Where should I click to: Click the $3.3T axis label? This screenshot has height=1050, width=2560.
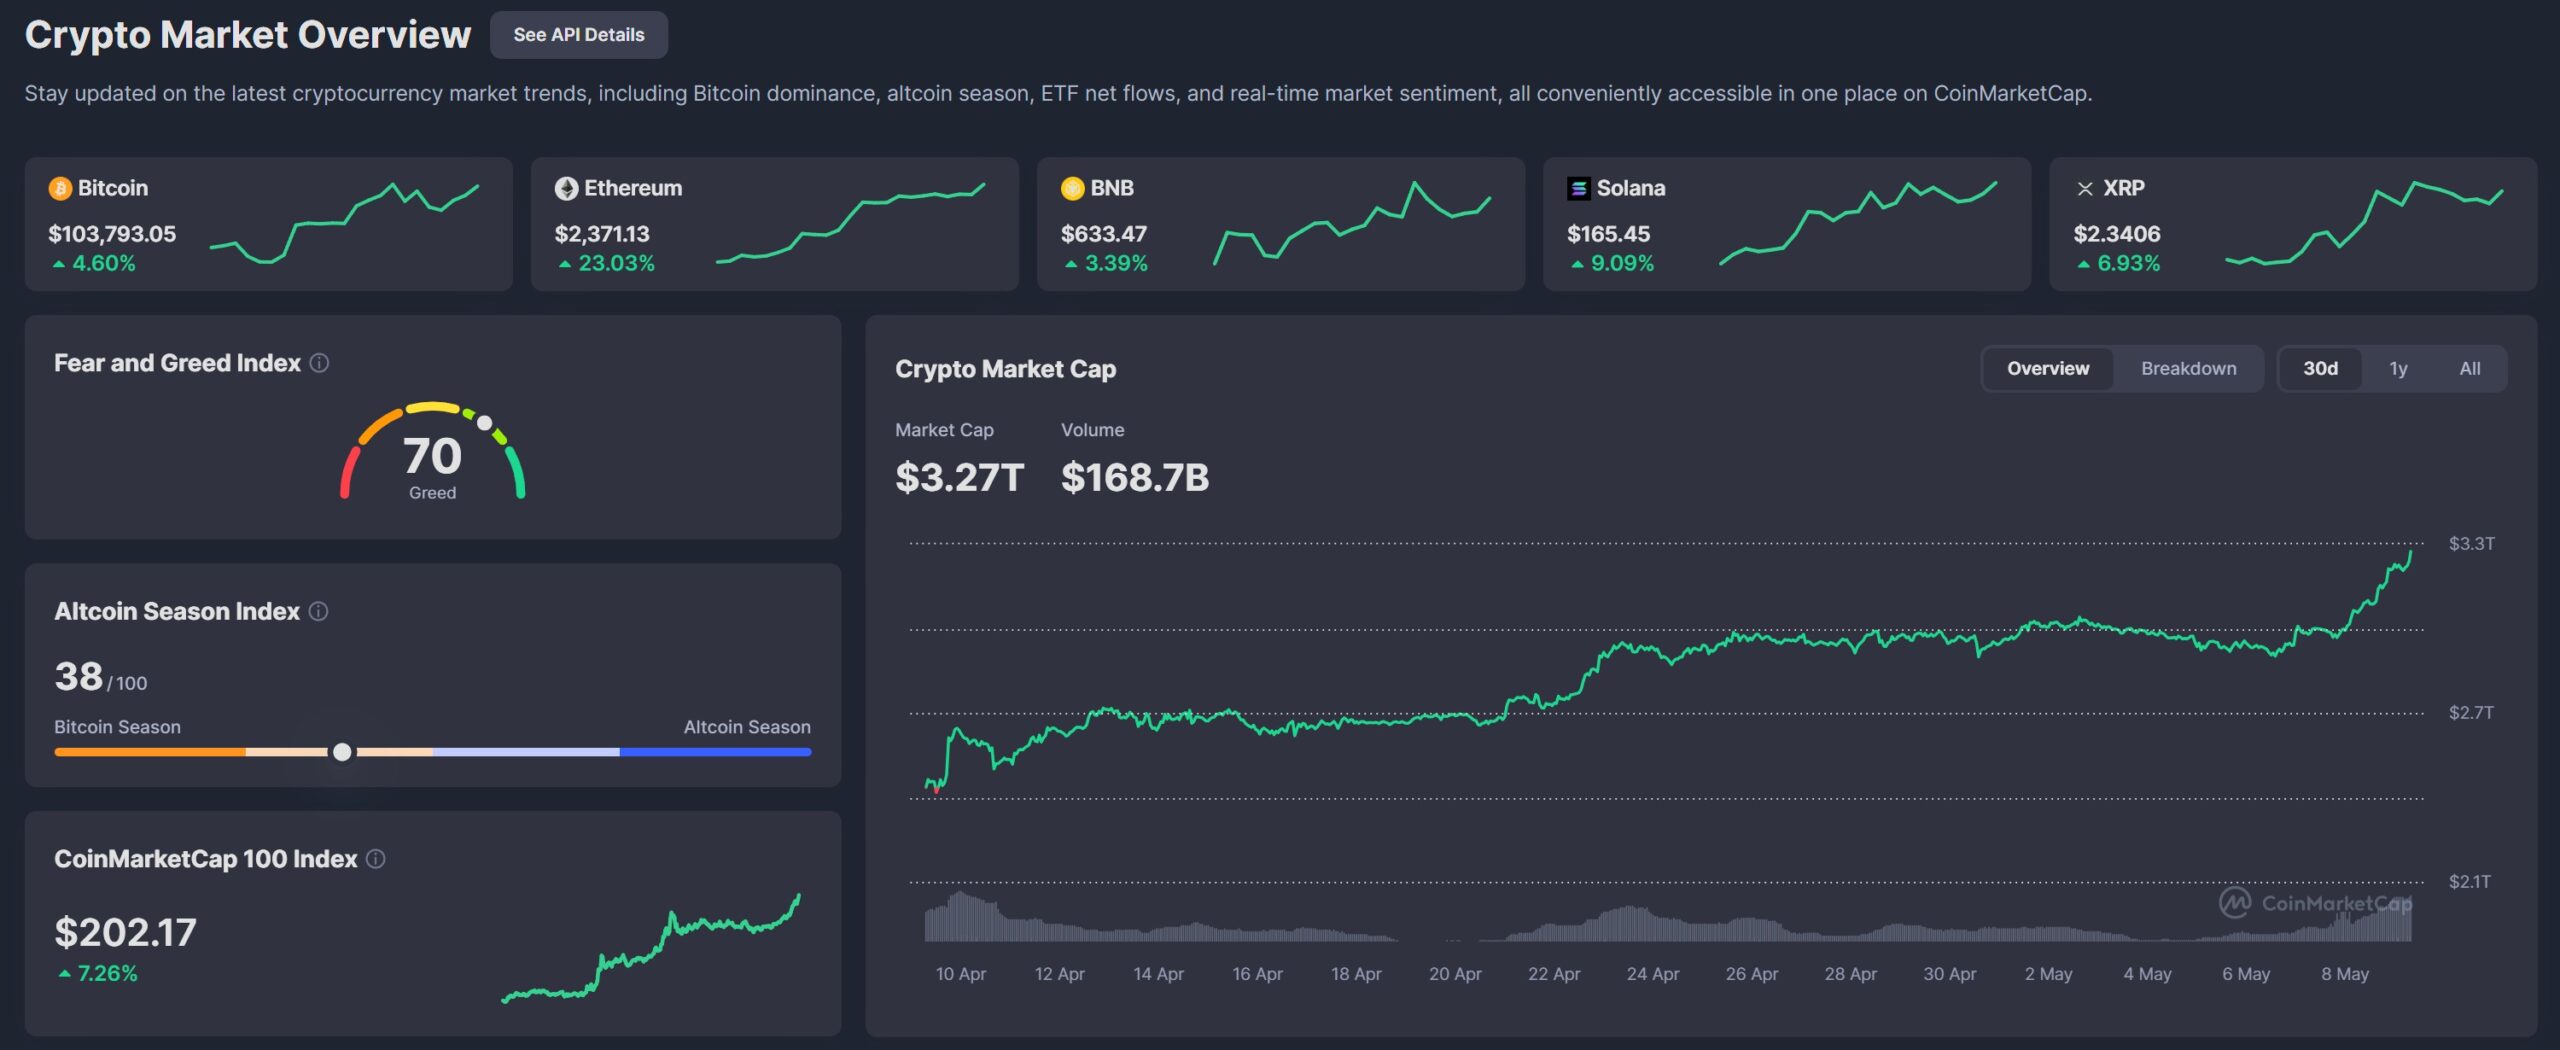[x=2471, y=544]
